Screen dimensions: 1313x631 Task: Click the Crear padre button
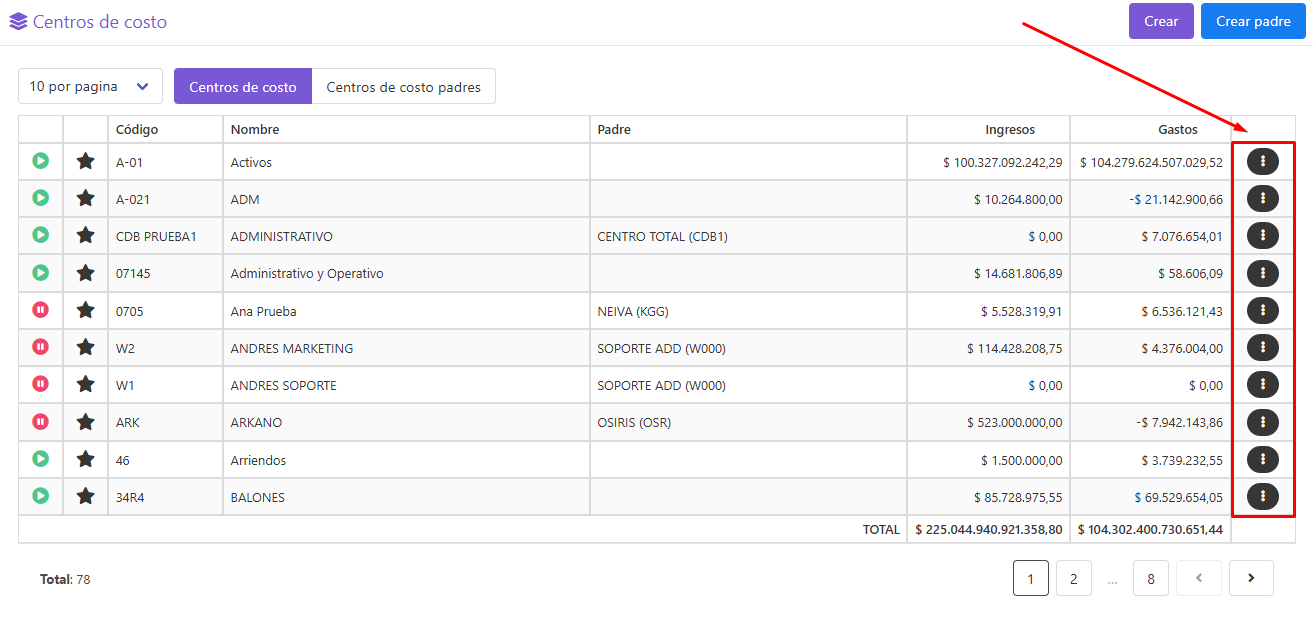tap(1253, 21)
